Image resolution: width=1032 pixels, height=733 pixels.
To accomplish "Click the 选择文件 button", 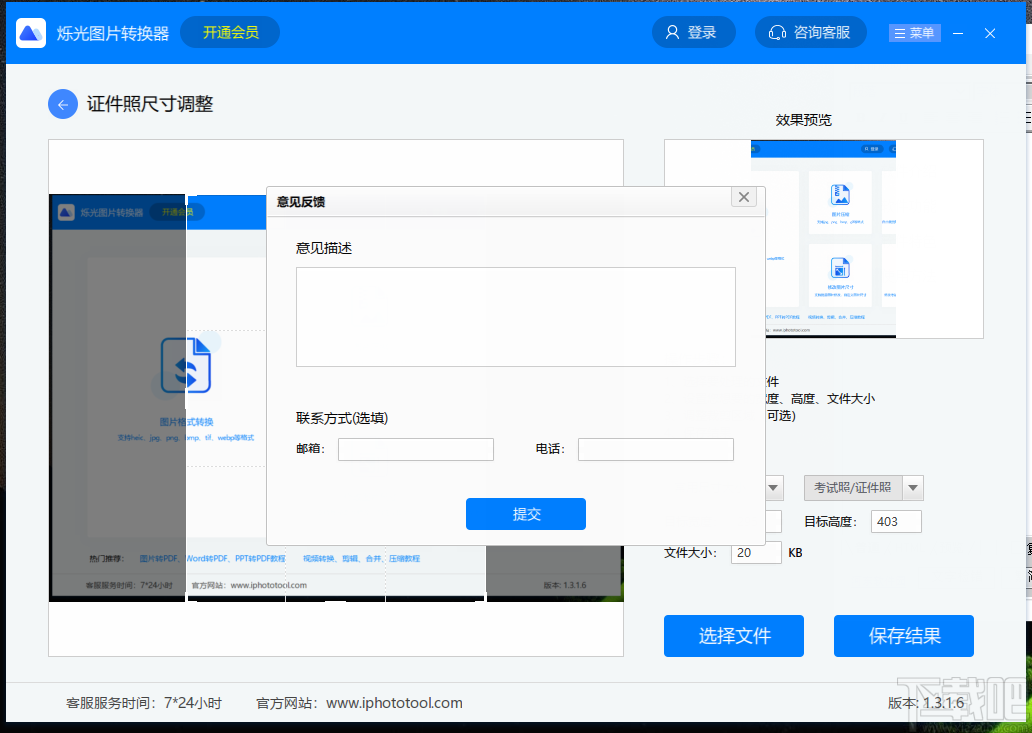I will (733, 636).
